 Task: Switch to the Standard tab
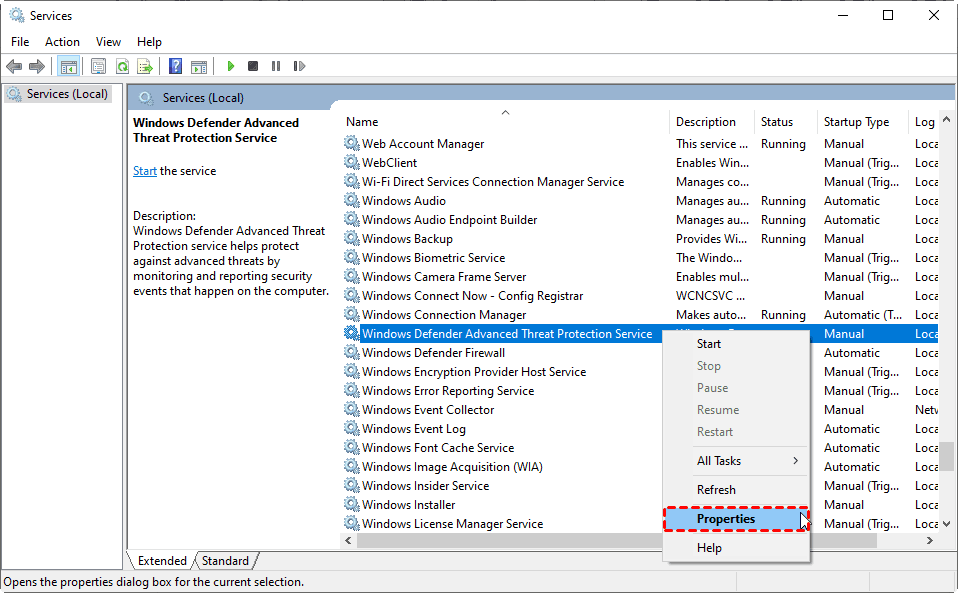(225, 561)
